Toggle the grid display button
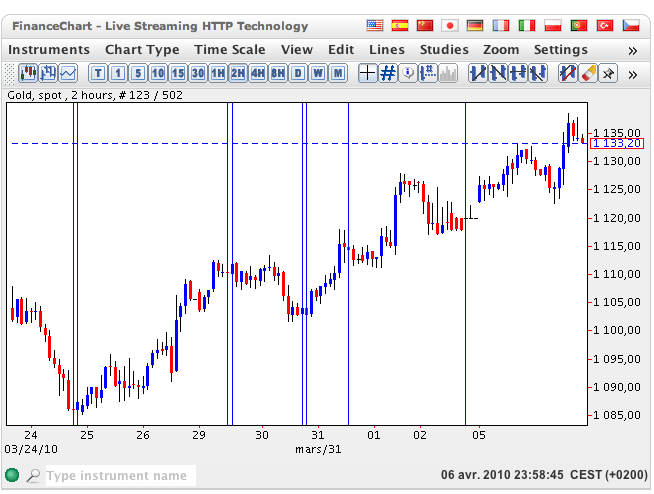This screenshot has width=654, height=494. point(388,72)
